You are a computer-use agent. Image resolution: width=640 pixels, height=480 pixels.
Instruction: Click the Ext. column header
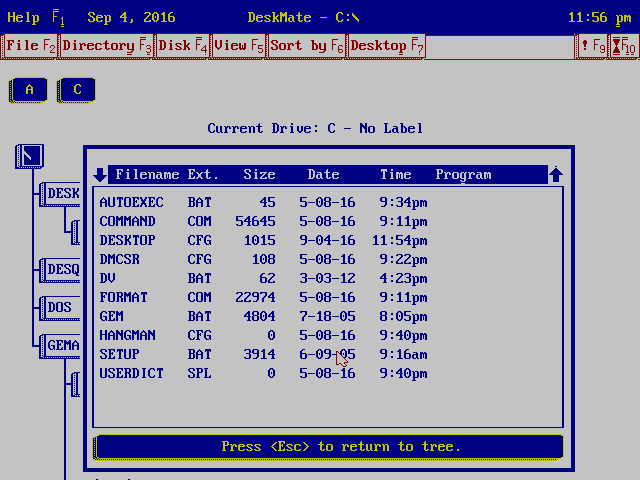(203, 175)
